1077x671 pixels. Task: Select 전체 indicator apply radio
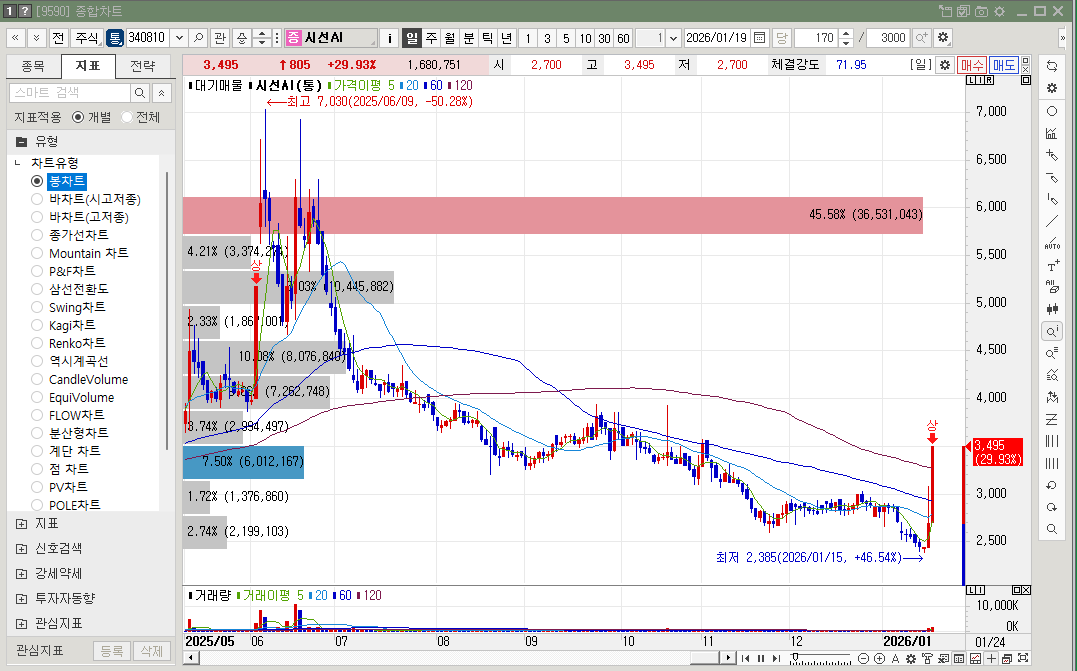point(126,117)
